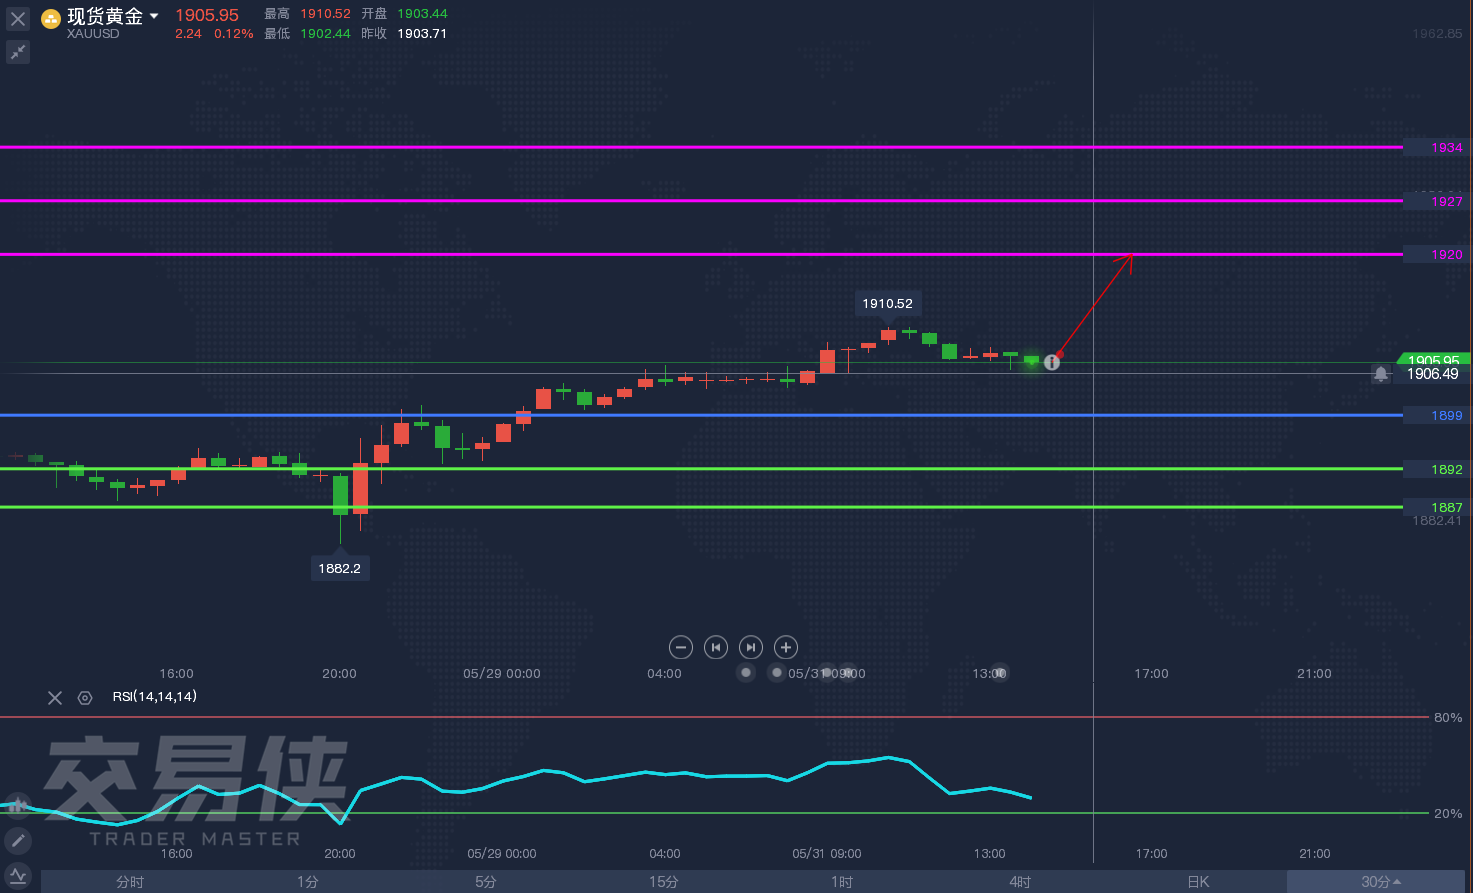Select the 1时 timeframe tab
Image resolution: width=1473 pixels, height=893 pixels.
point(842,882)
